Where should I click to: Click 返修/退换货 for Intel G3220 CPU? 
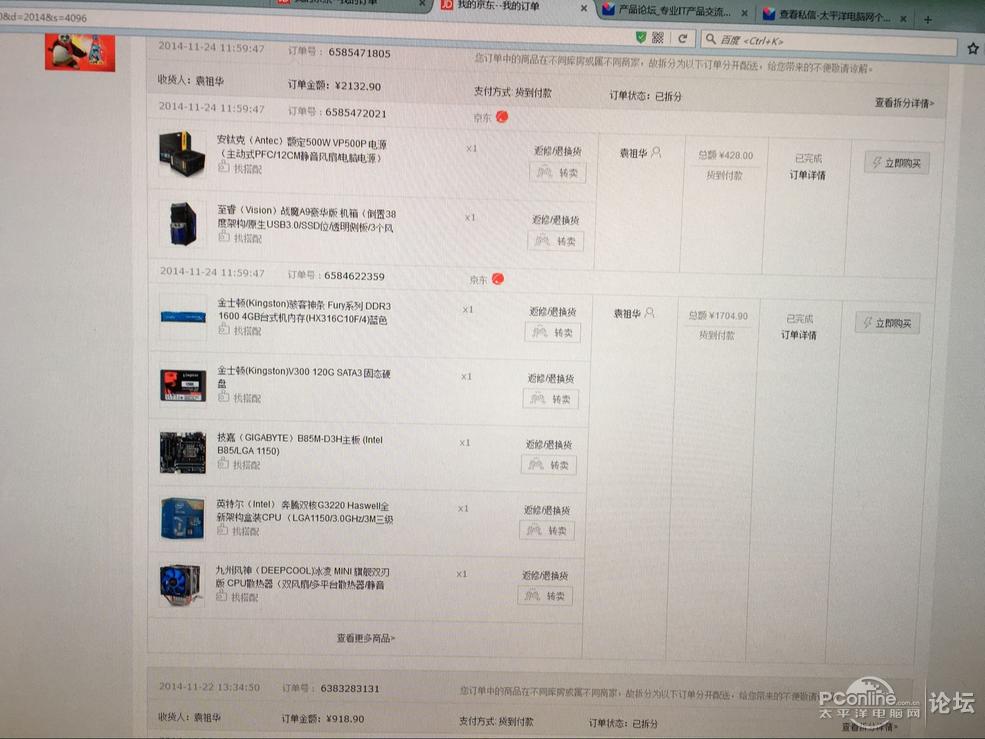pyautogui.click(x=547, y=510)
